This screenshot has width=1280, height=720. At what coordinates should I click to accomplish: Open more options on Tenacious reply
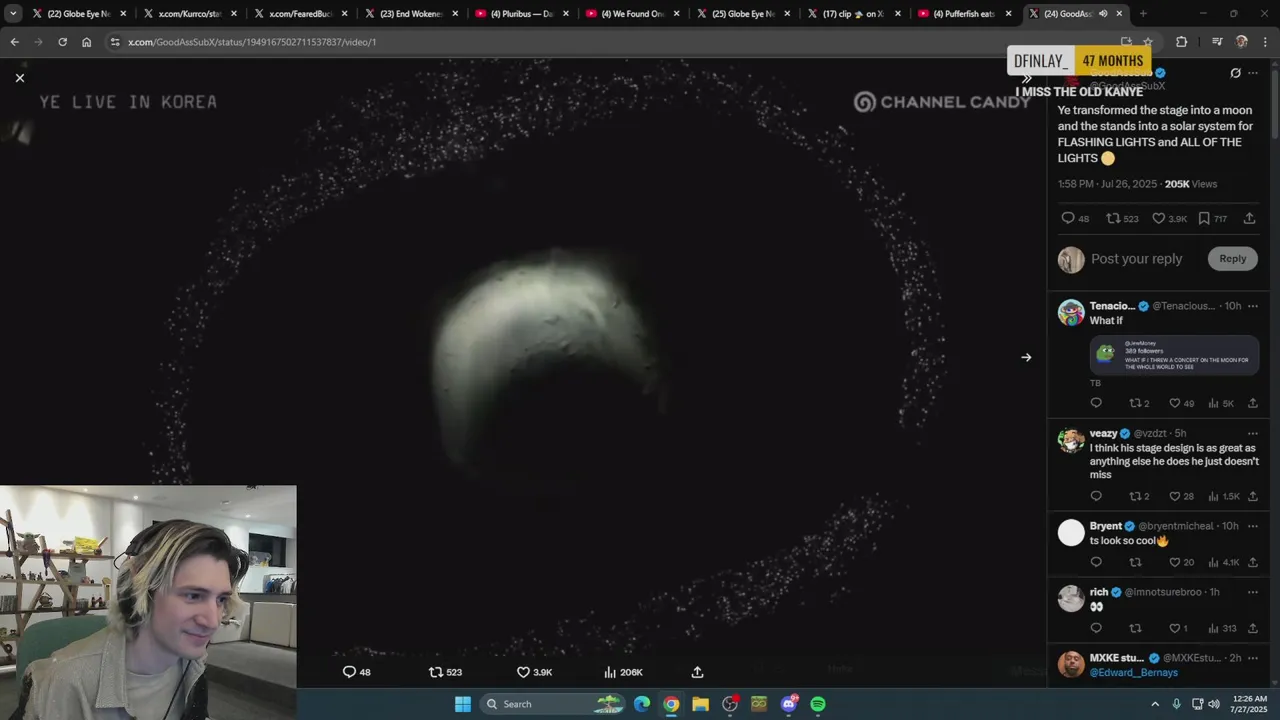(1253, 306)
